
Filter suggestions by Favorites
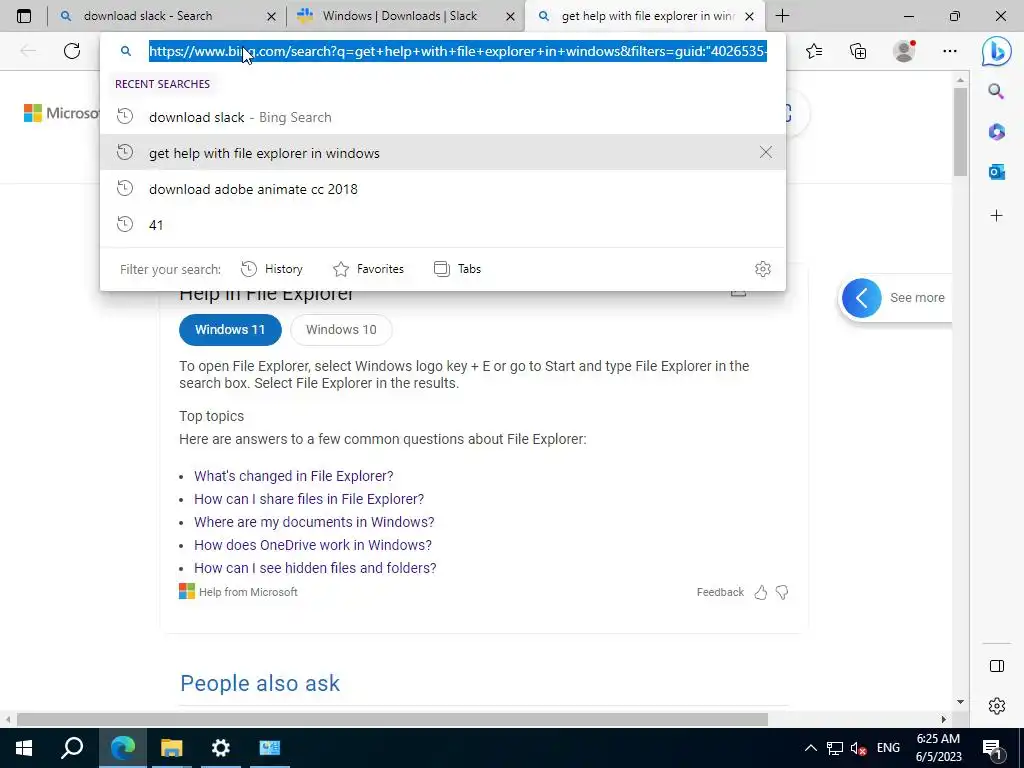click(x=368, y=269)
